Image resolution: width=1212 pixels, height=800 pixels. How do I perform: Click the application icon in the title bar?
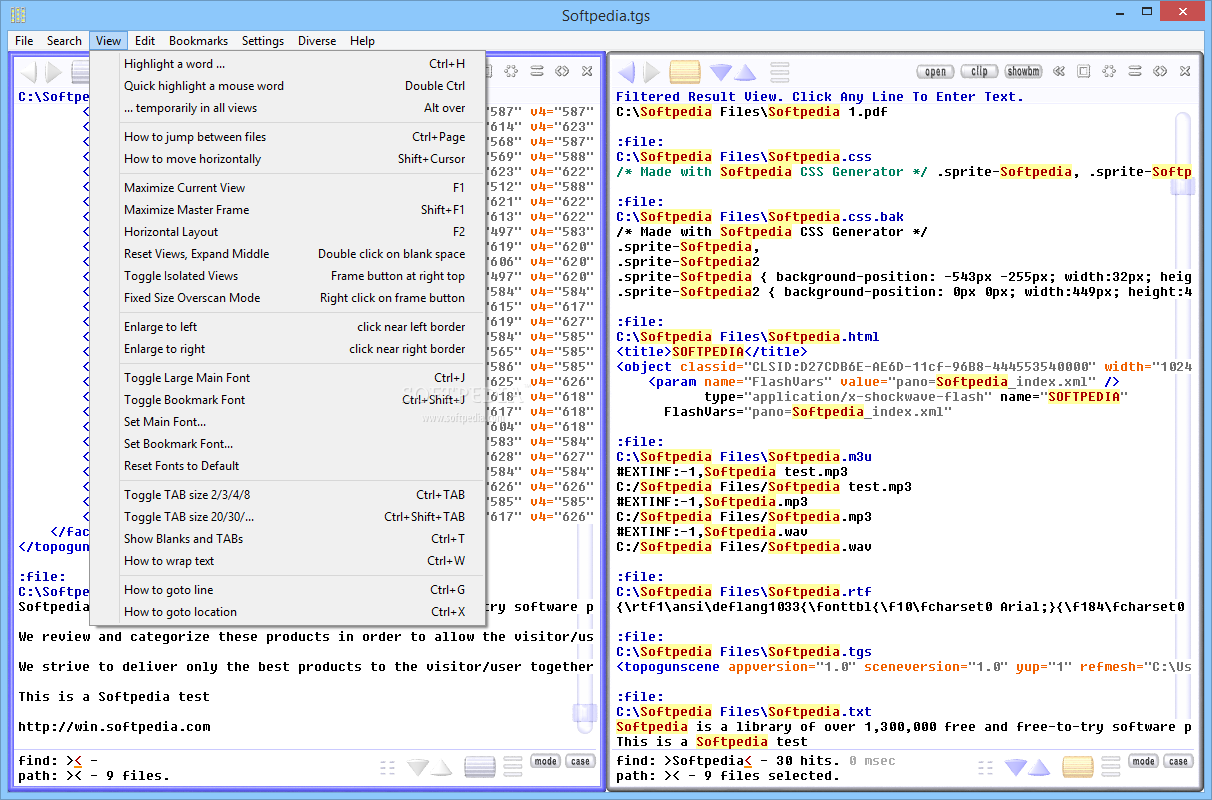point(18,15)
